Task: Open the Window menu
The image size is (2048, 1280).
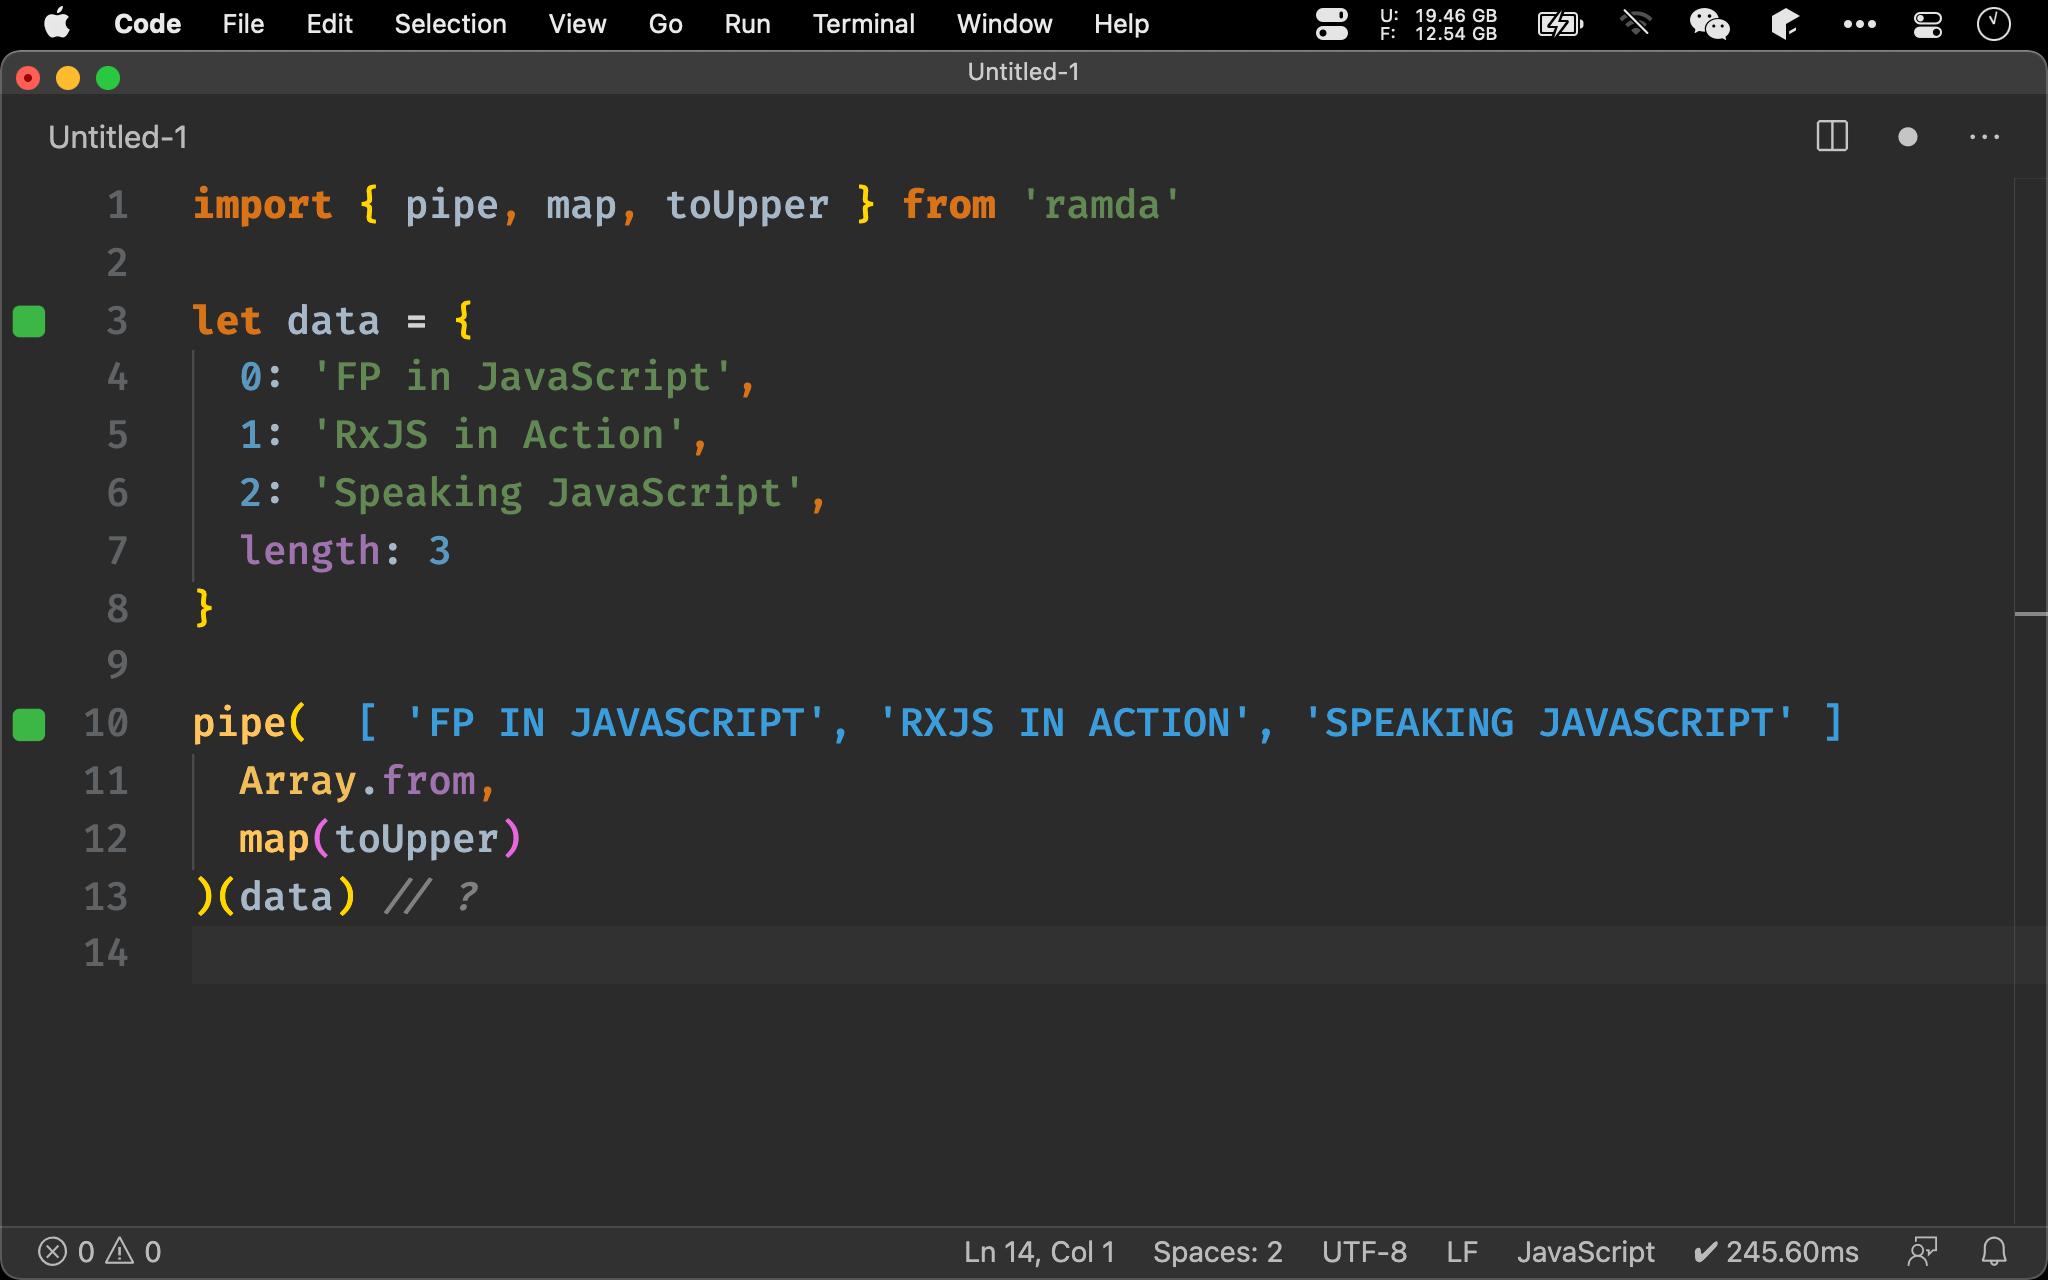Action: [x=1004, y=23]
